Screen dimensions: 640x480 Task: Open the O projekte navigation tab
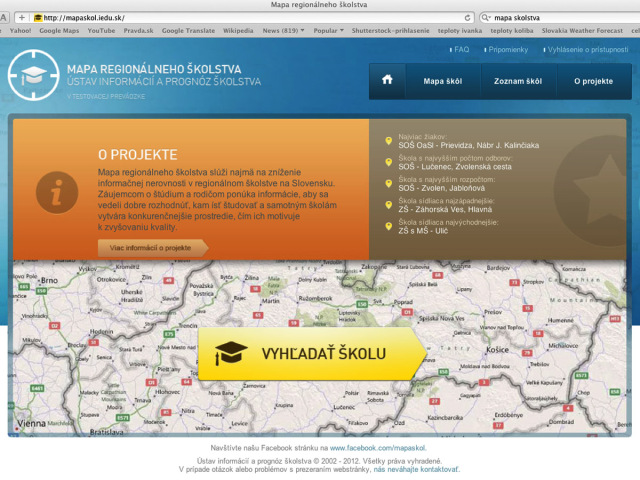point(593,81)
